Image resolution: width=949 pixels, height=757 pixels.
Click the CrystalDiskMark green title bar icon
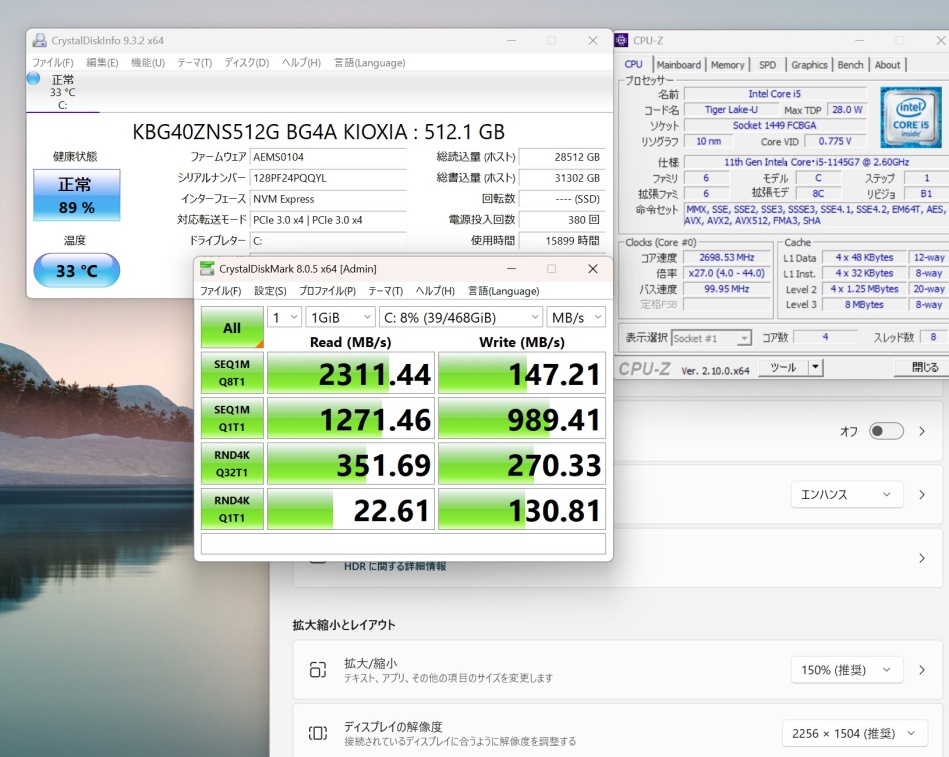[x=207, y=268]
